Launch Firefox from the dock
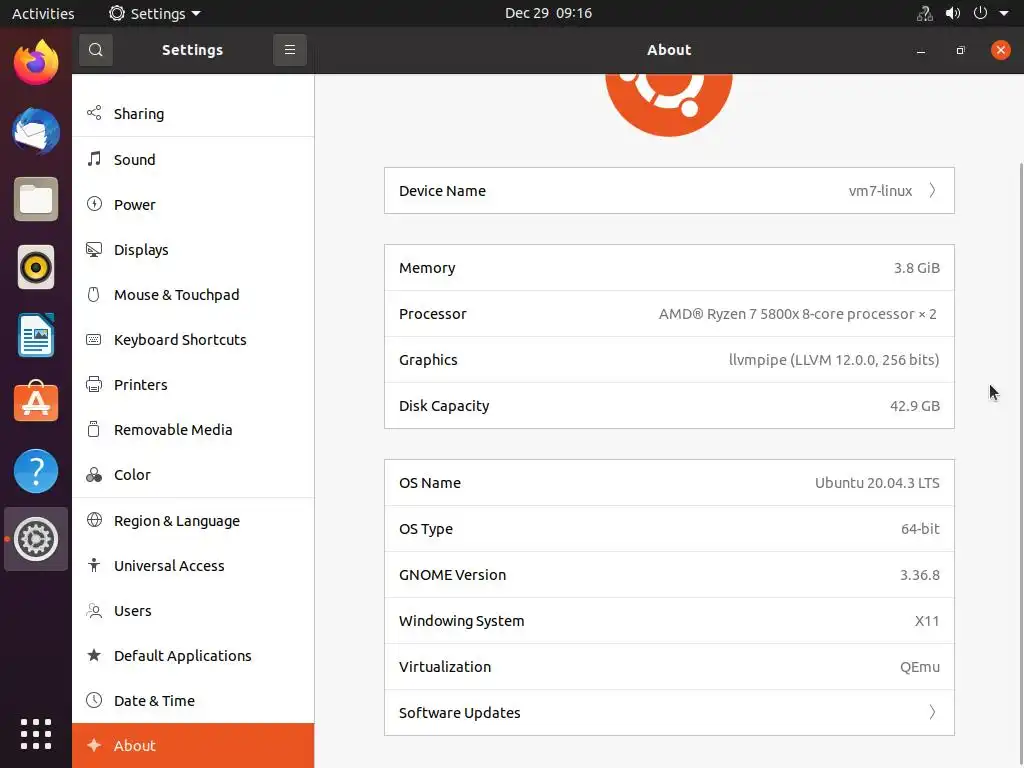The image size is (1024, 768). tap(36, 63)
